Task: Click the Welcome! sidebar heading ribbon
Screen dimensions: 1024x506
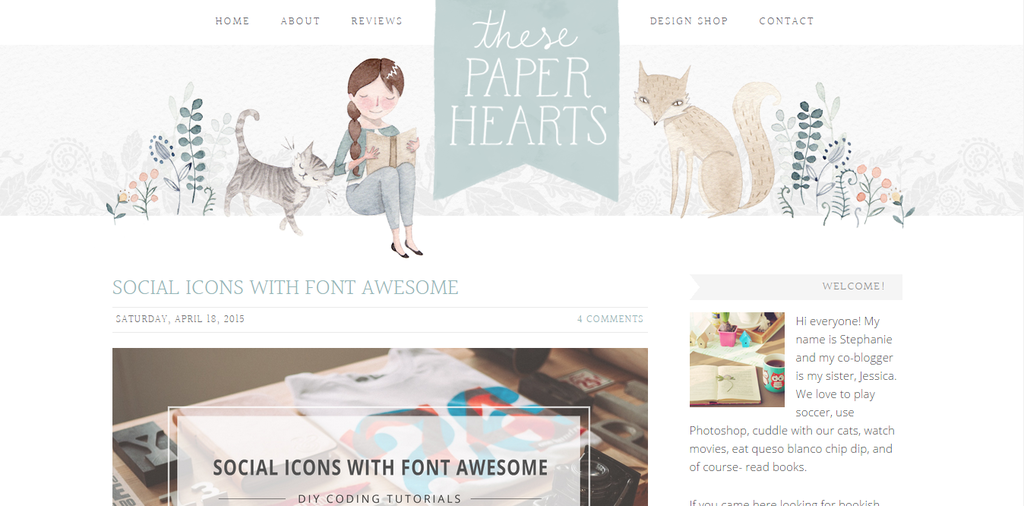Action: tap(796, 287)
